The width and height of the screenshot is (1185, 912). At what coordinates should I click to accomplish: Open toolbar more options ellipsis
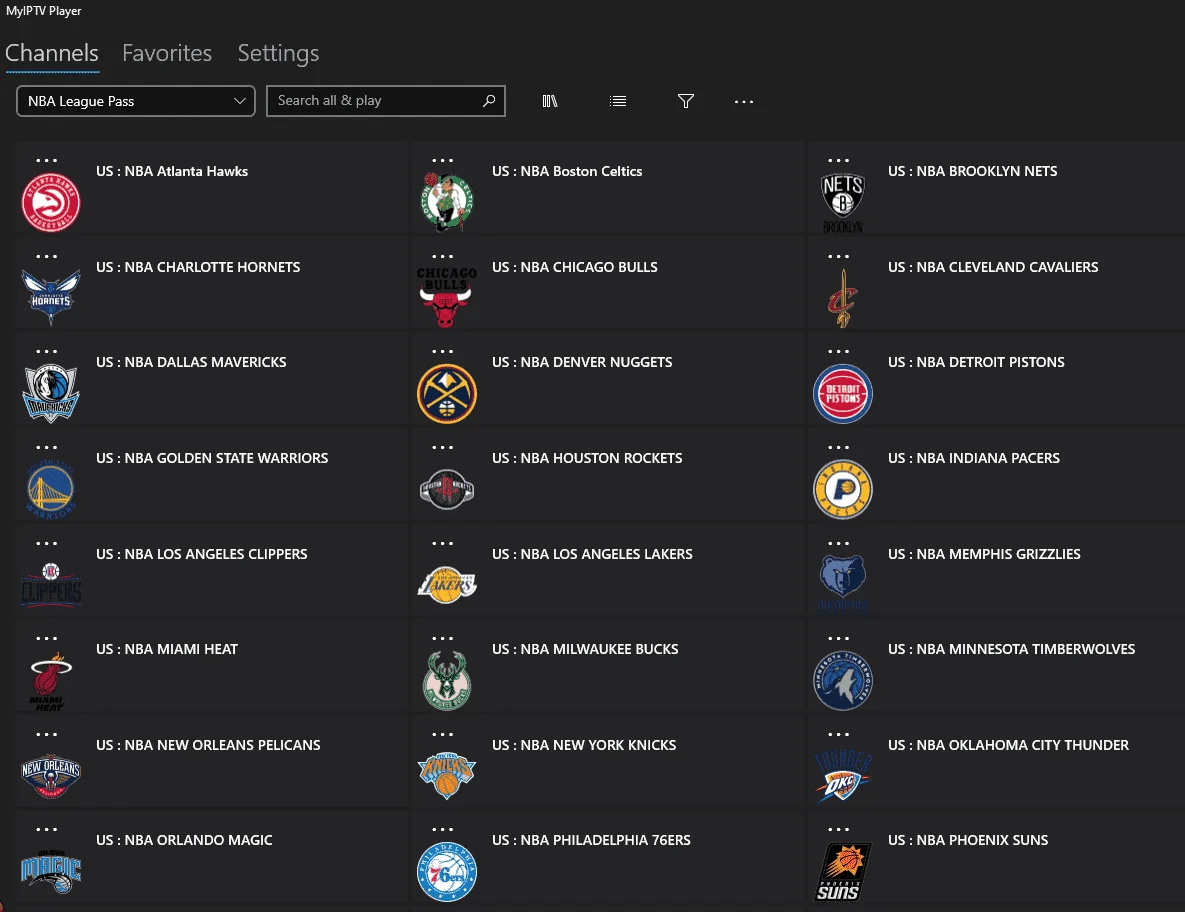[x=744, y=101]
